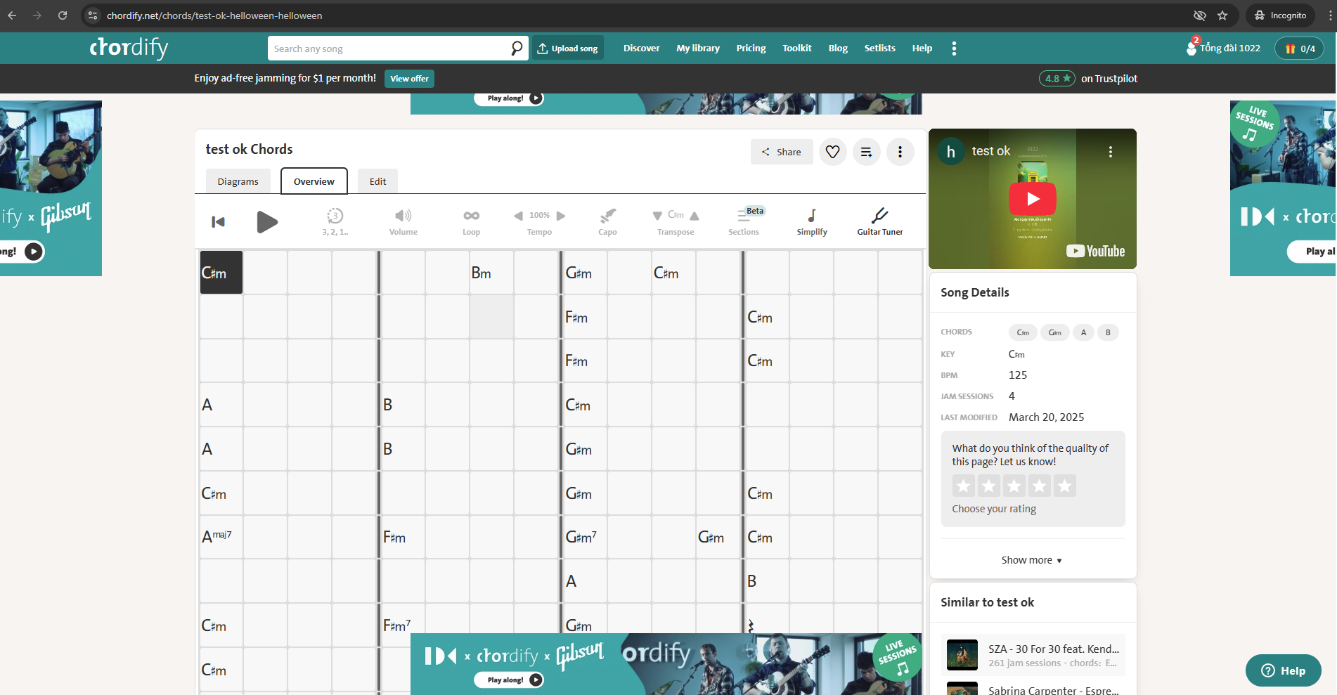Jump to the F♯m7 chord cell

[403, 625]
